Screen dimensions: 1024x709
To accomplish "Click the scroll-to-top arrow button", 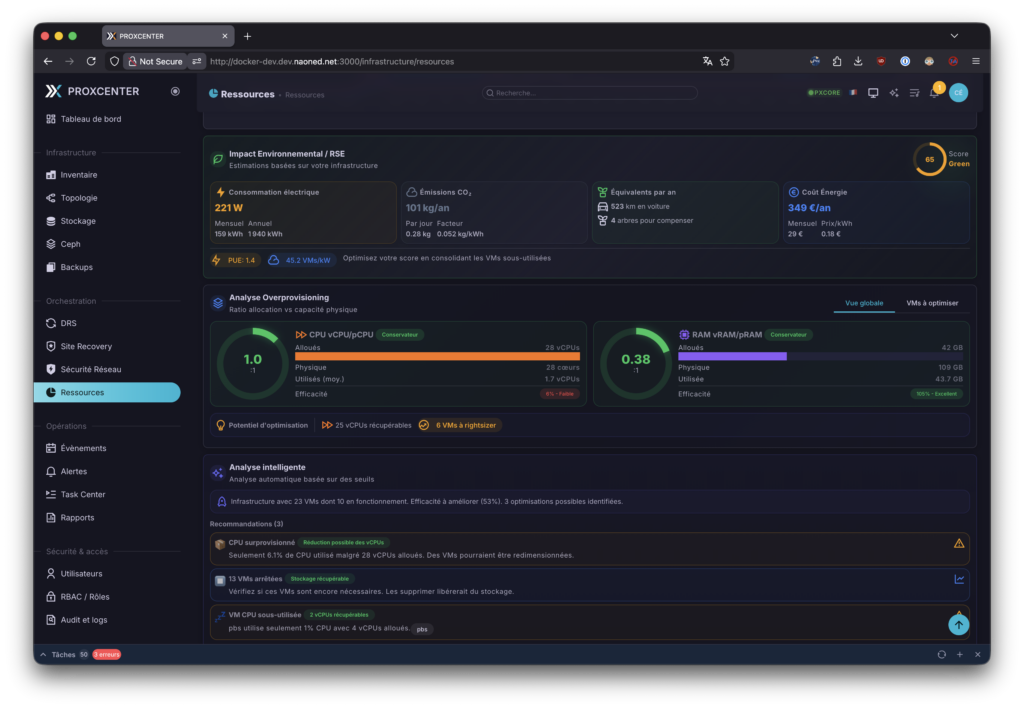I will [x=958, y=625].
